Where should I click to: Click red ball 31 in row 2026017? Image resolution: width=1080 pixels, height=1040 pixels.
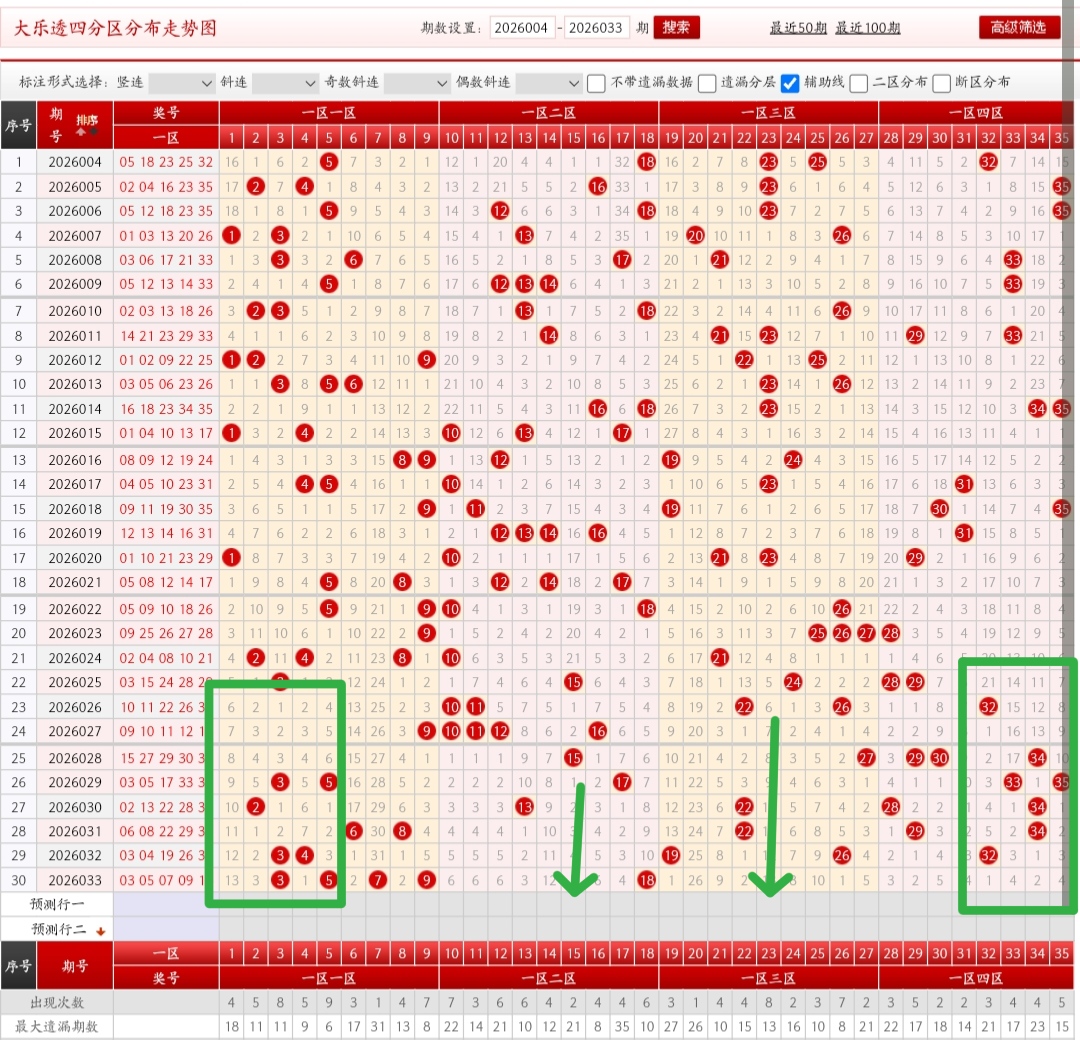click(964, 484)
